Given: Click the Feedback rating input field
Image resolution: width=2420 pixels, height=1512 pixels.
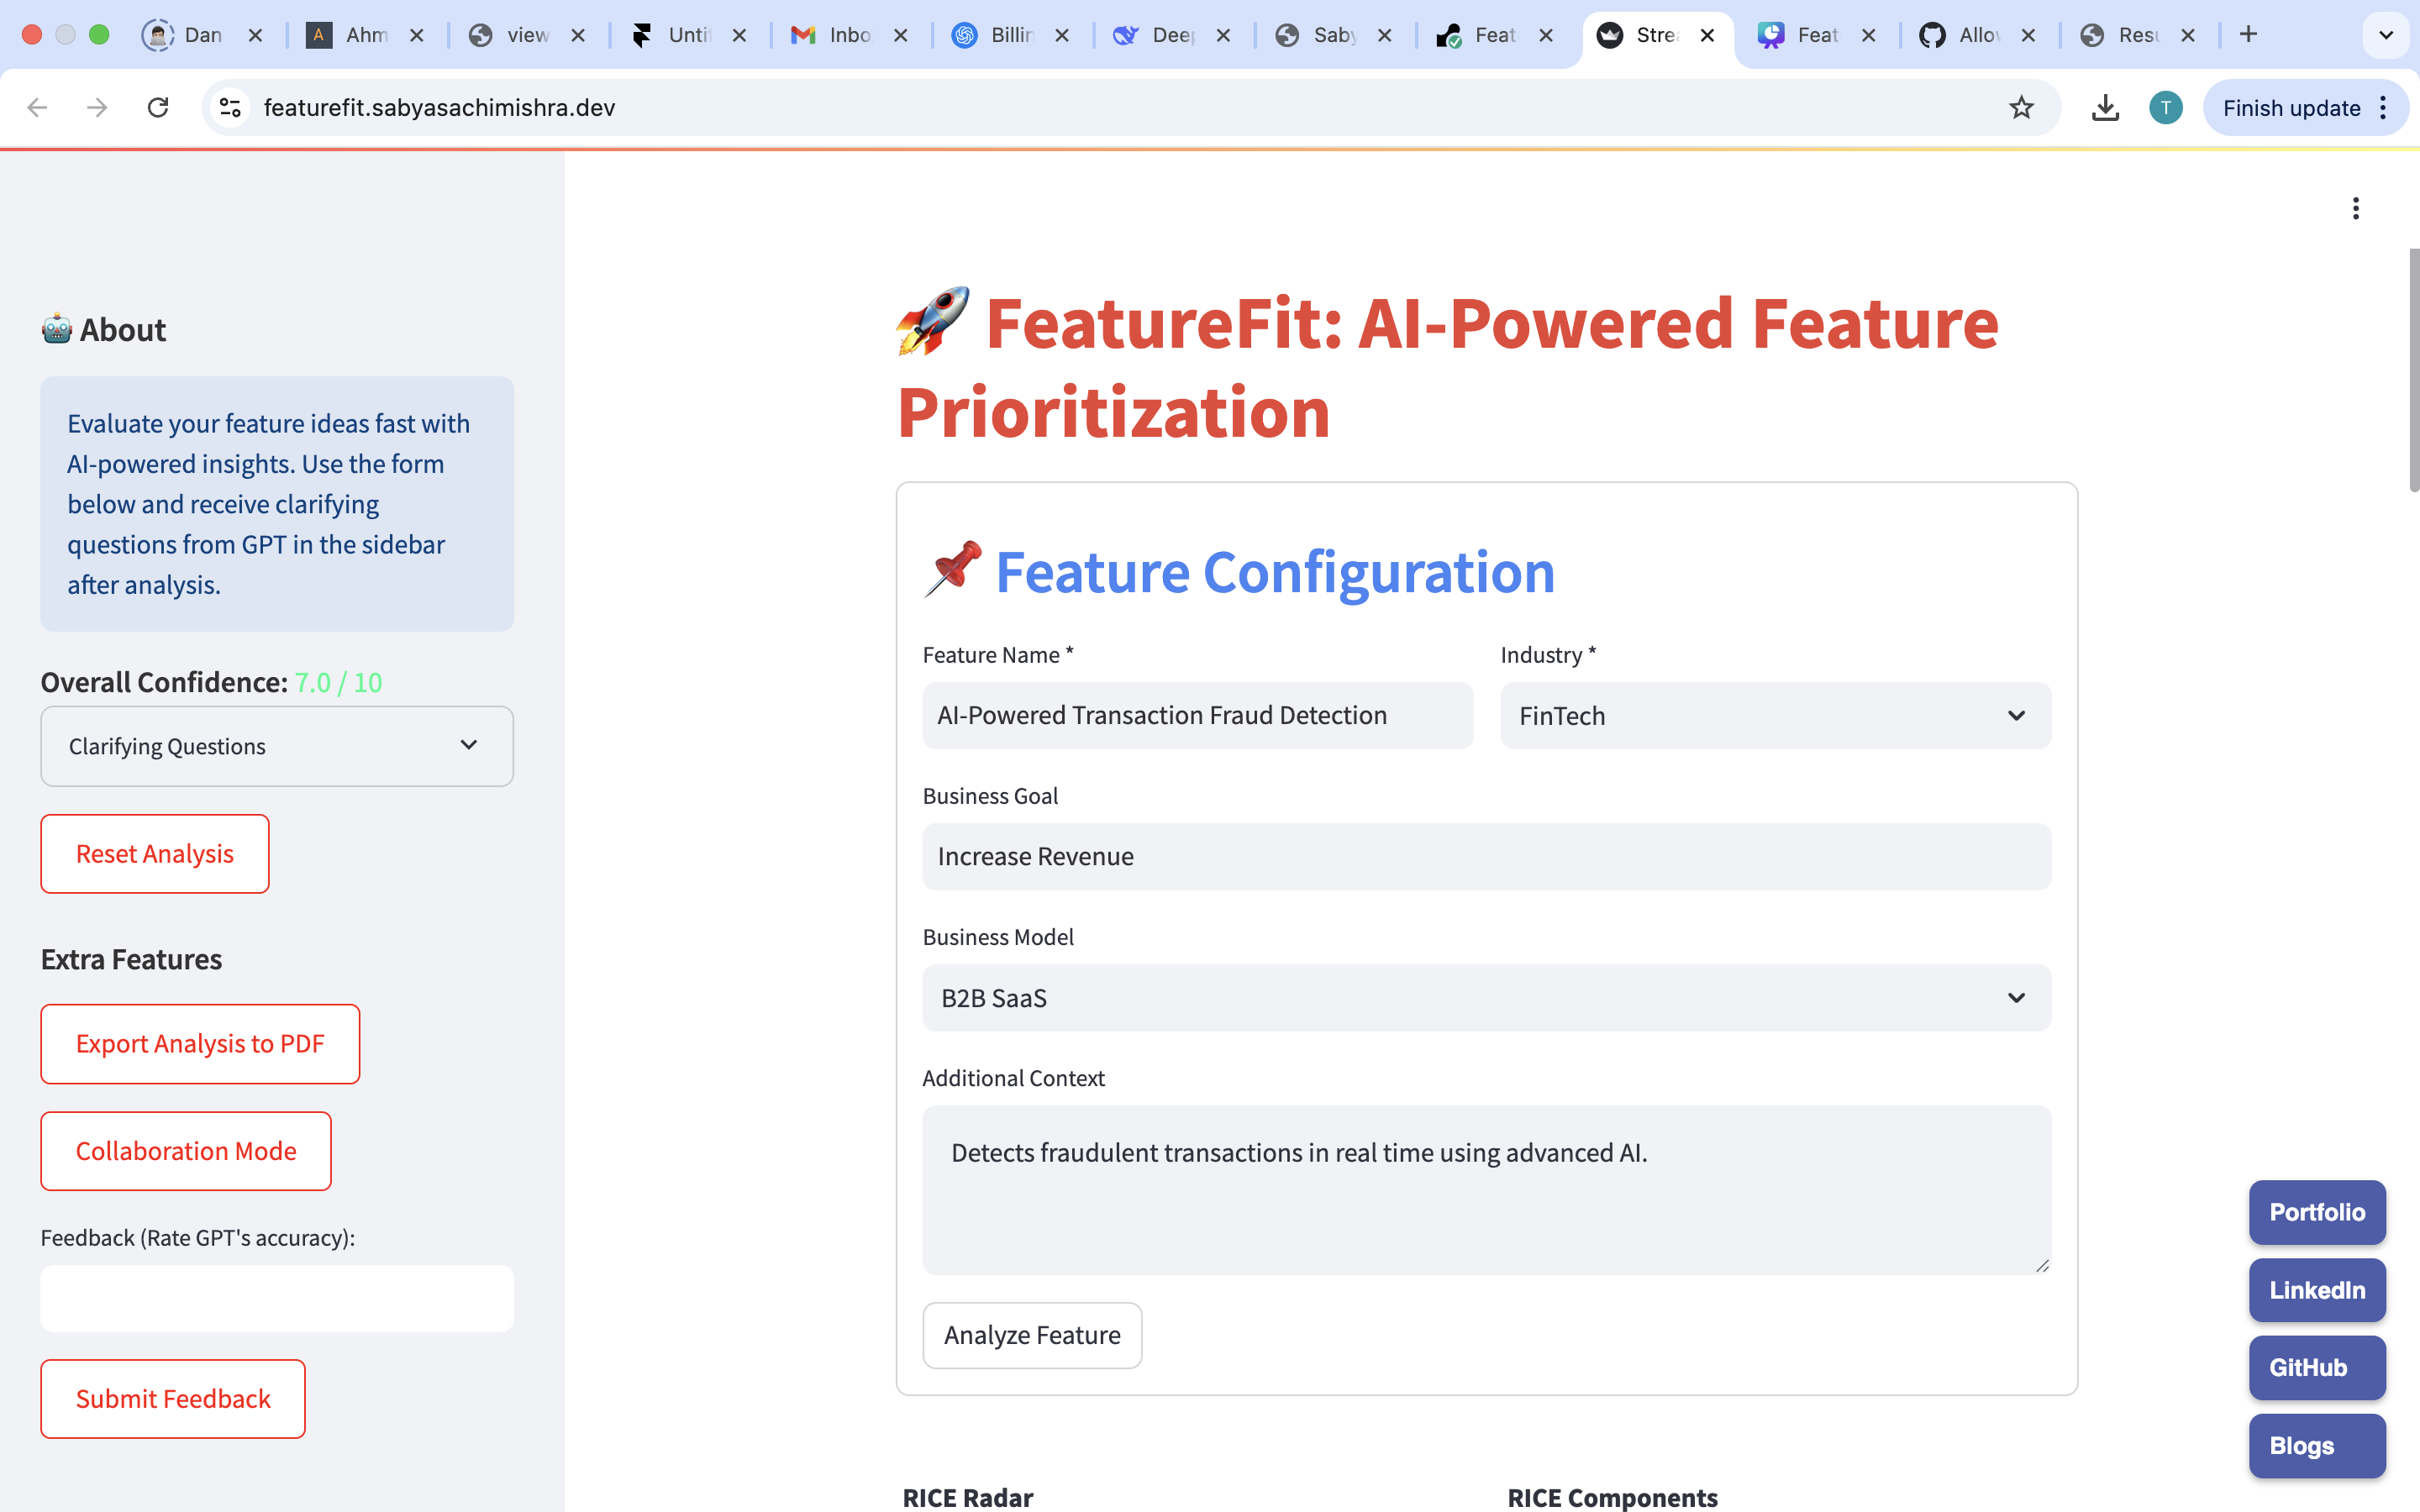Looking at the screenshot, I should point(277,1298).
